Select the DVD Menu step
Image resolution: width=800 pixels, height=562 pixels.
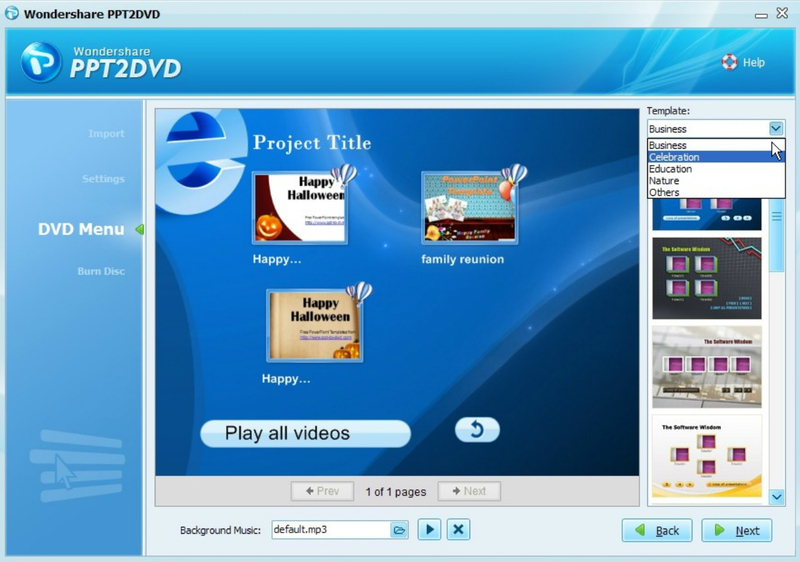click(81, 229)
